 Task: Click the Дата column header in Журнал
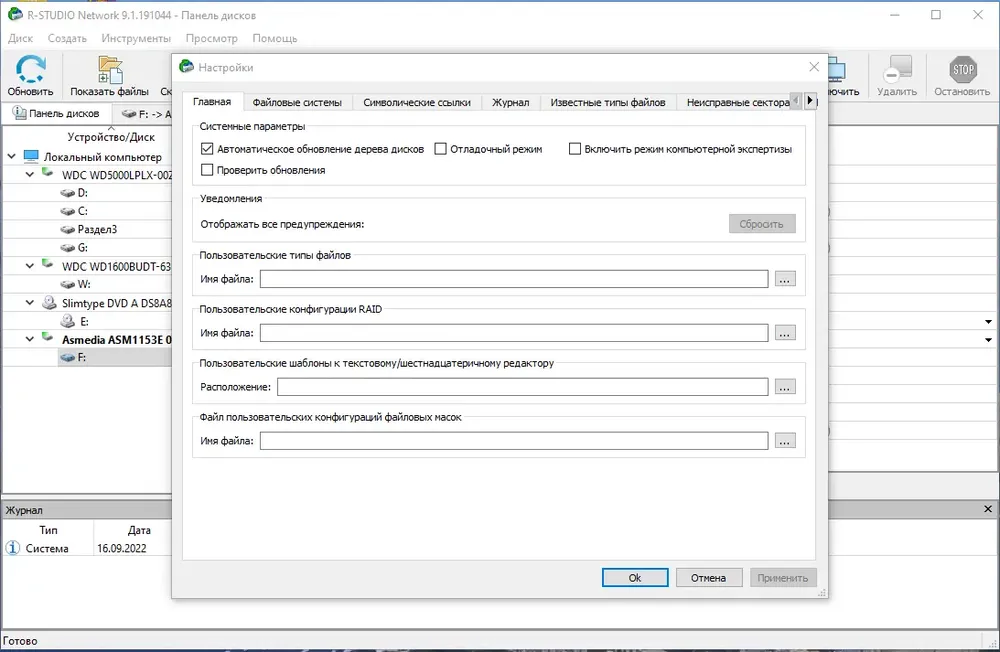139,530
